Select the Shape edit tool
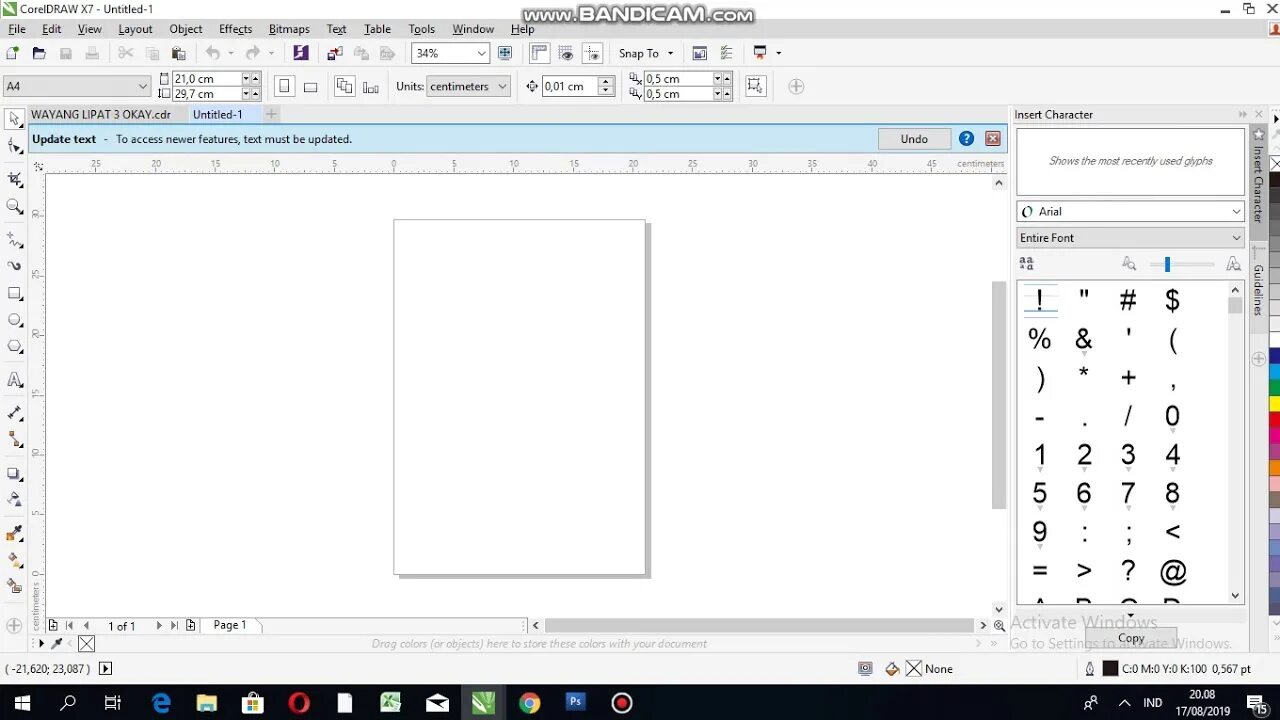 (14, 147)
